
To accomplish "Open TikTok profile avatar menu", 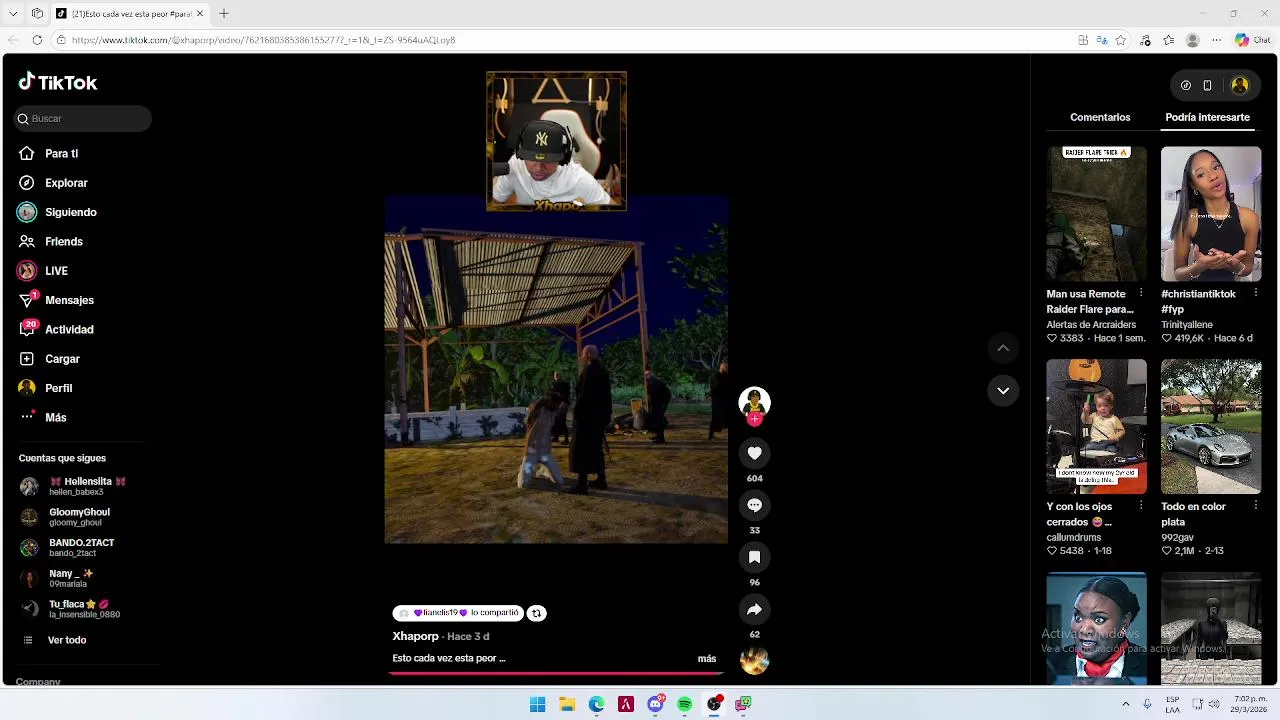I will tap(1240, 86).
